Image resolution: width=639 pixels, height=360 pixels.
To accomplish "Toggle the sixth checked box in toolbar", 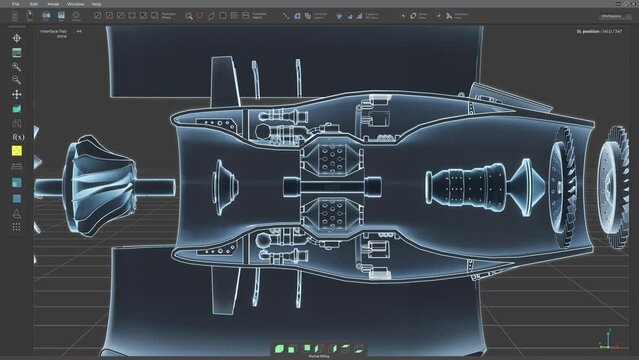I will (154, 15).
